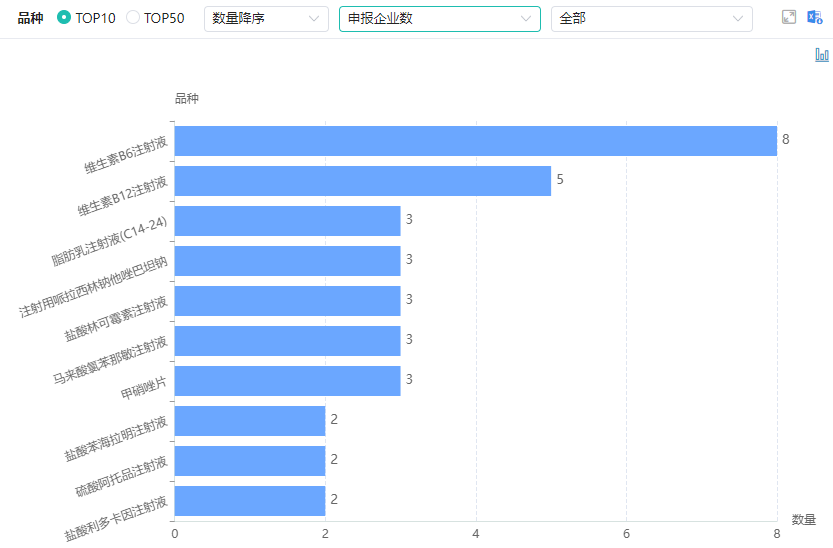Open the 申报企业数 metric dropdown
This screenshot has width=833, height=548.
pyautogui.click(x=439, y=19)
